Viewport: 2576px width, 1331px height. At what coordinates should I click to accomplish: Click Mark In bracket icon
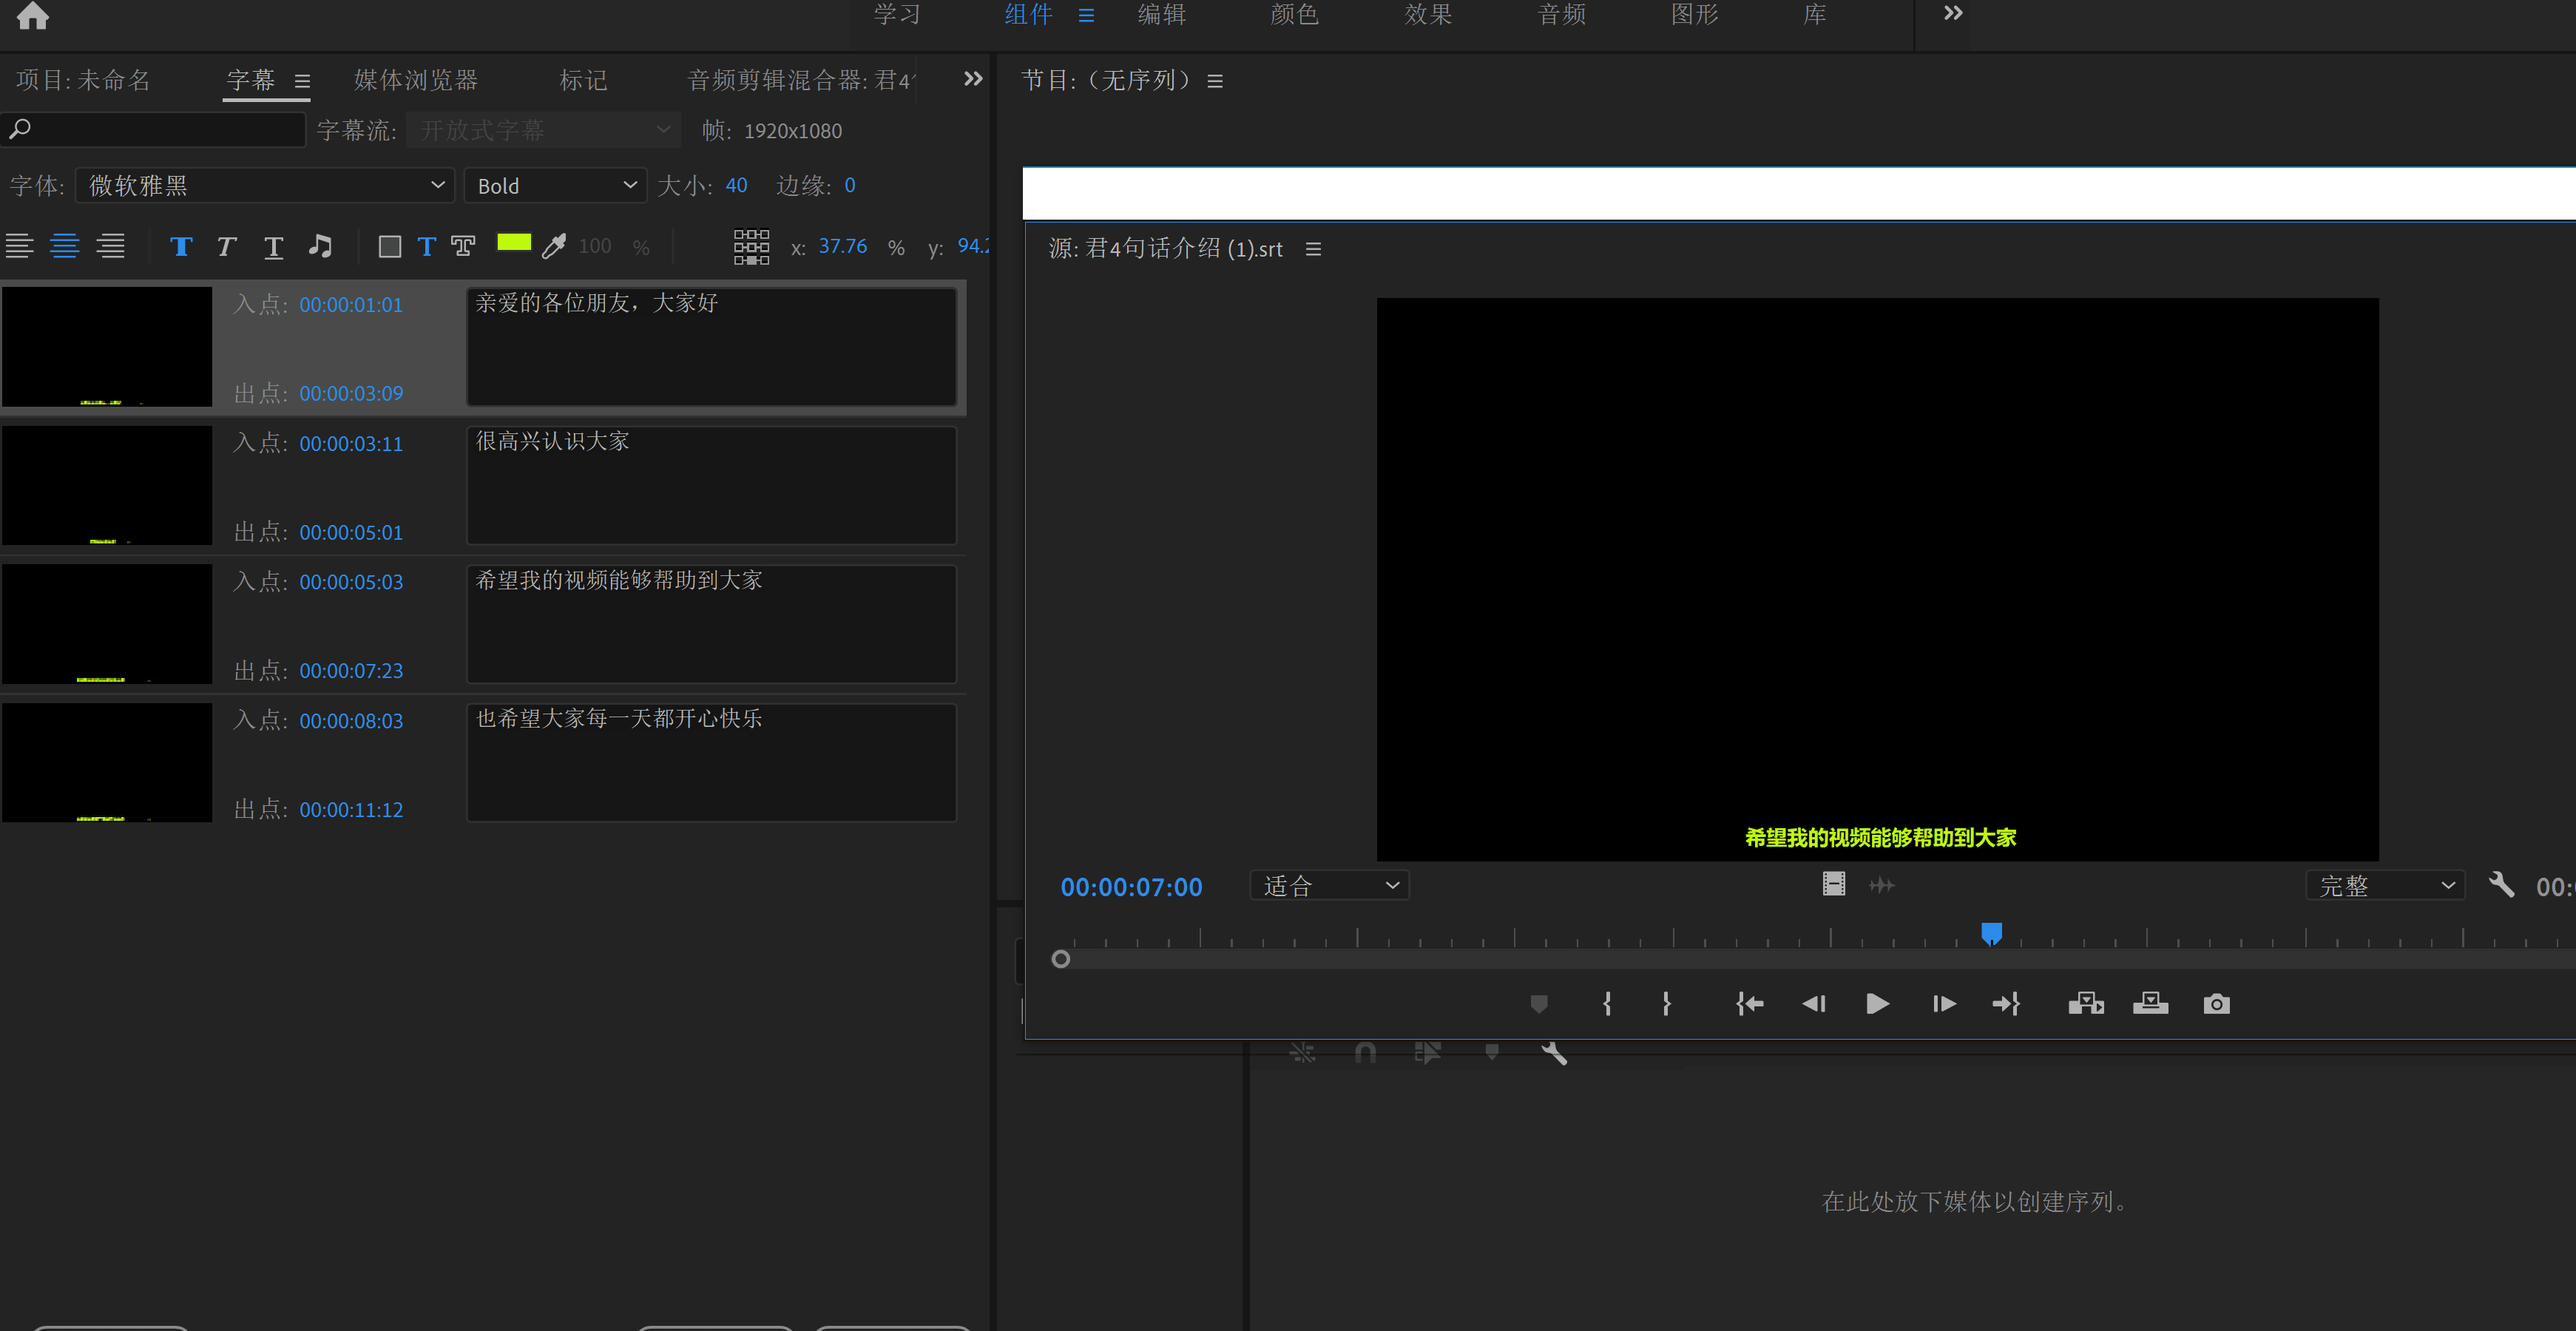pyautogui.click(x=1607, y=1004)
